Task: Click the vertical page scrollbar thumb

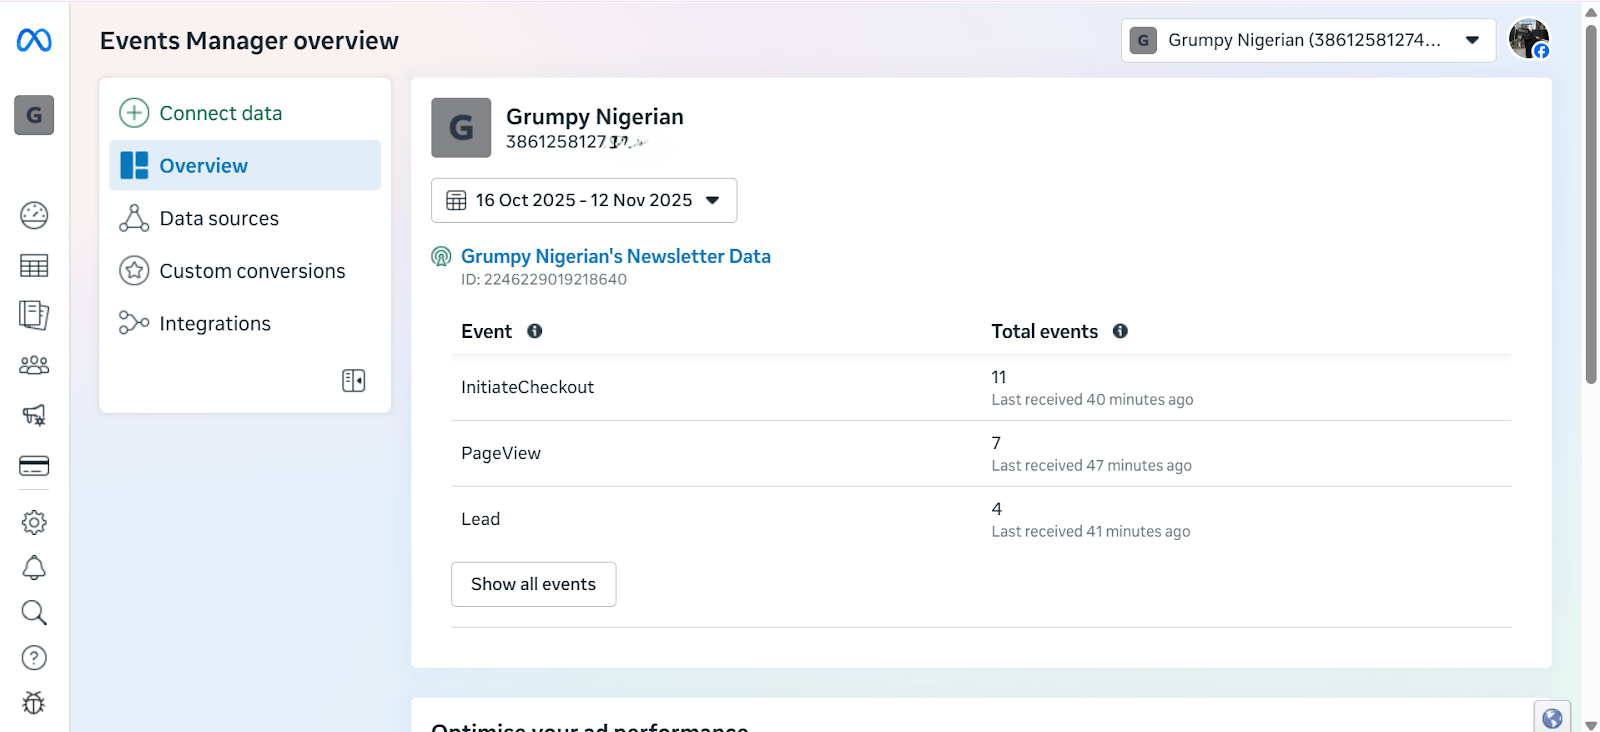Action: 1591,203
